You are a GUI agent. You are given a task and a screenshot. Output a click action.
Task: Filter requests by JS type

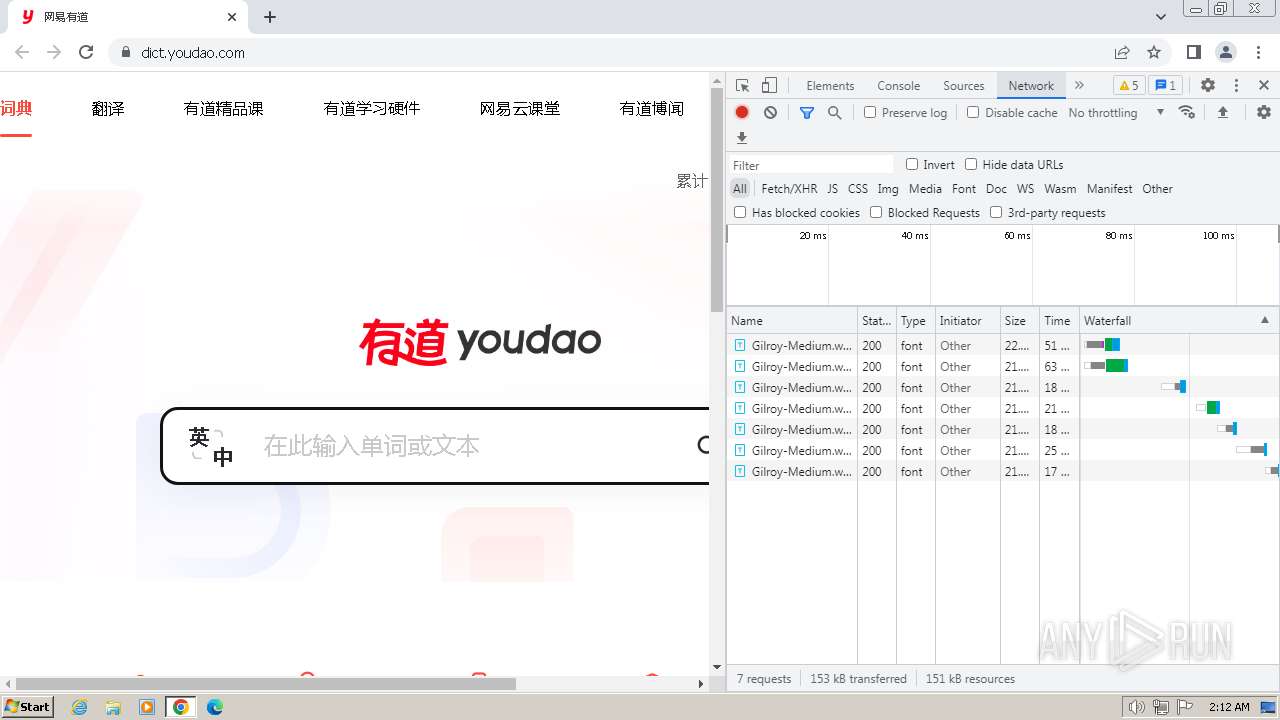coord(832,188)
